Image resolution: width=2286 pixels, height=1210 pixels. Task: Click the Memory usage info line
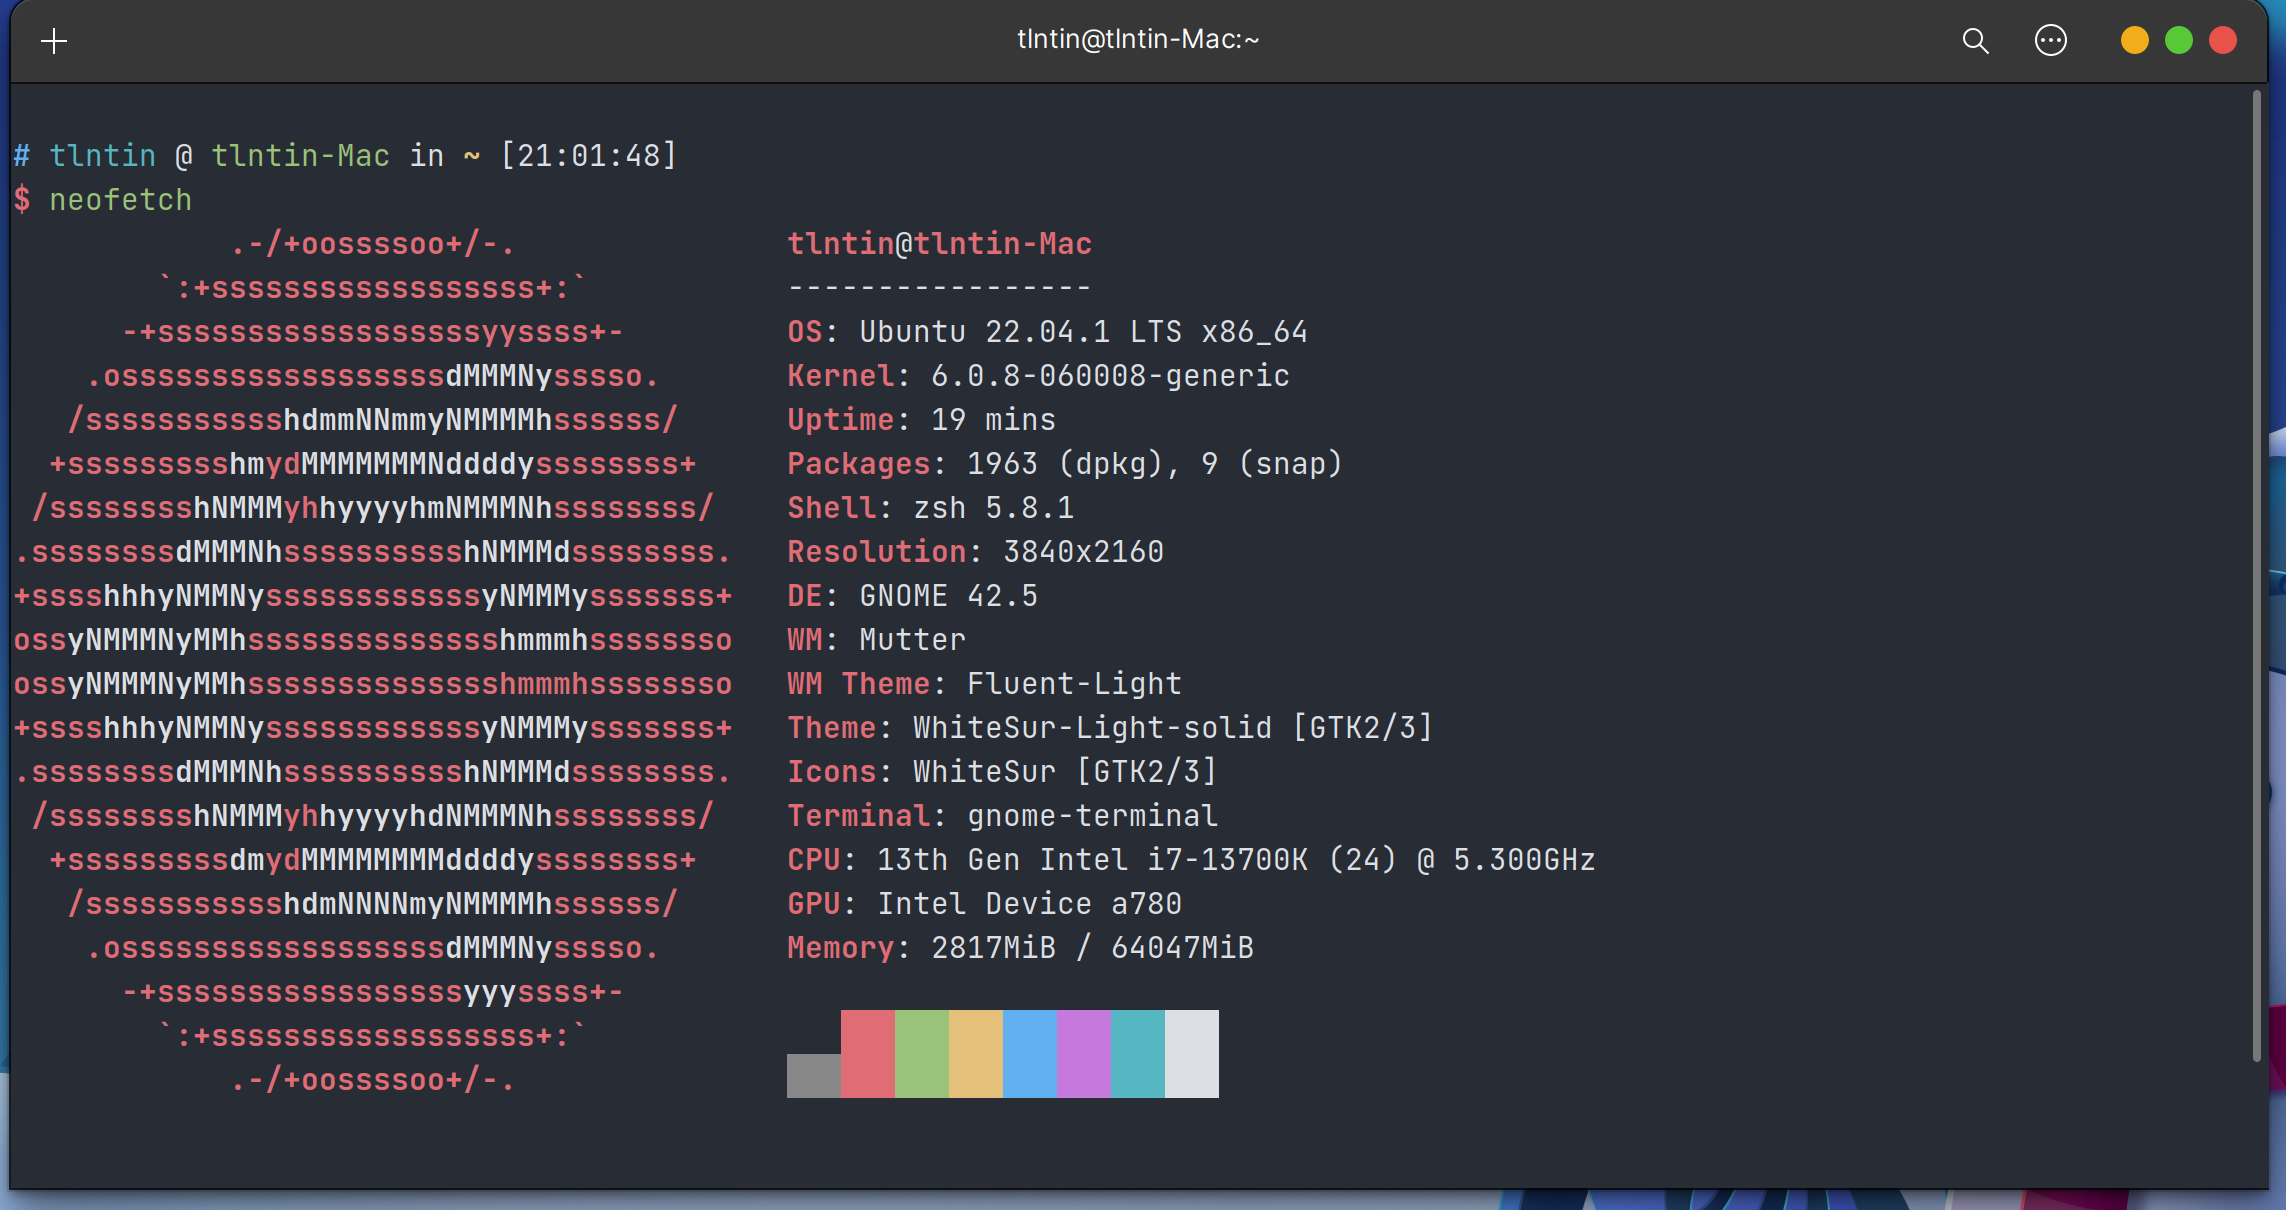(1020, 948)
